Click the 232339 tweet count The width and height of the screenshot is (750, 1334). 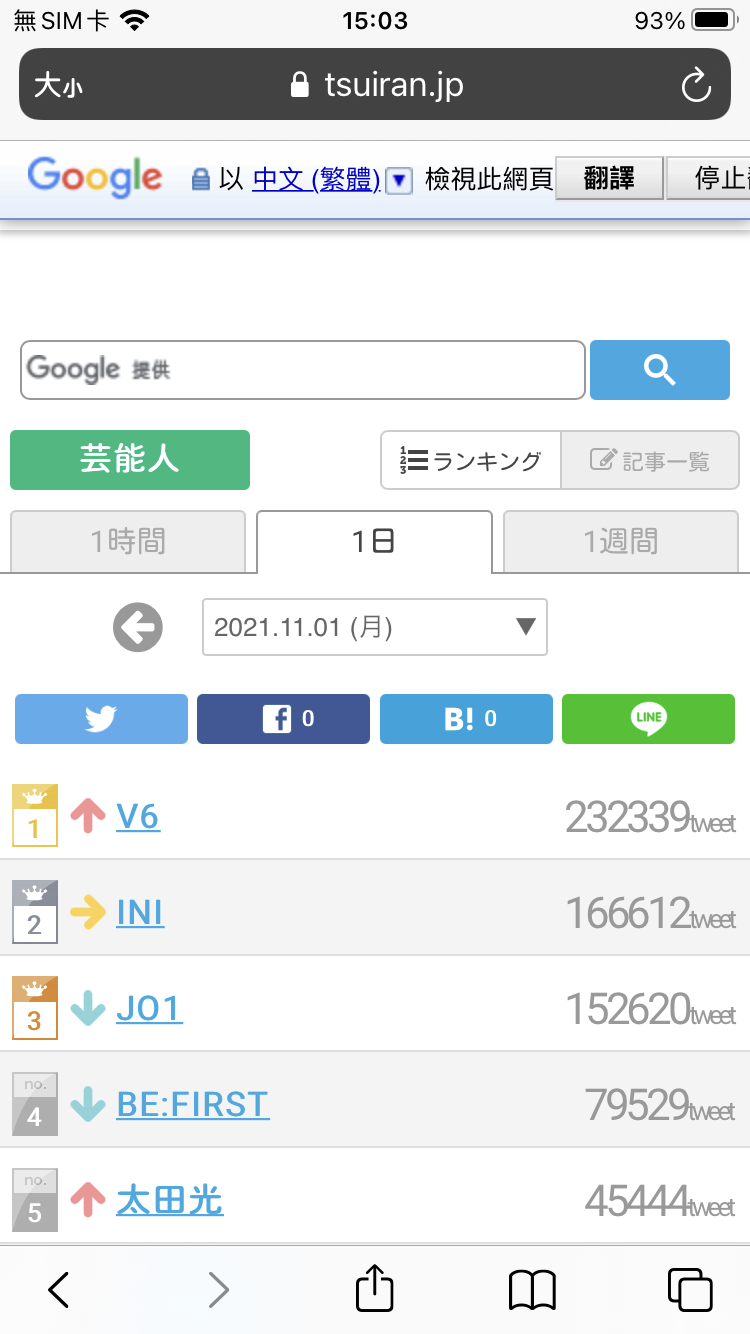tap(650, 818)
